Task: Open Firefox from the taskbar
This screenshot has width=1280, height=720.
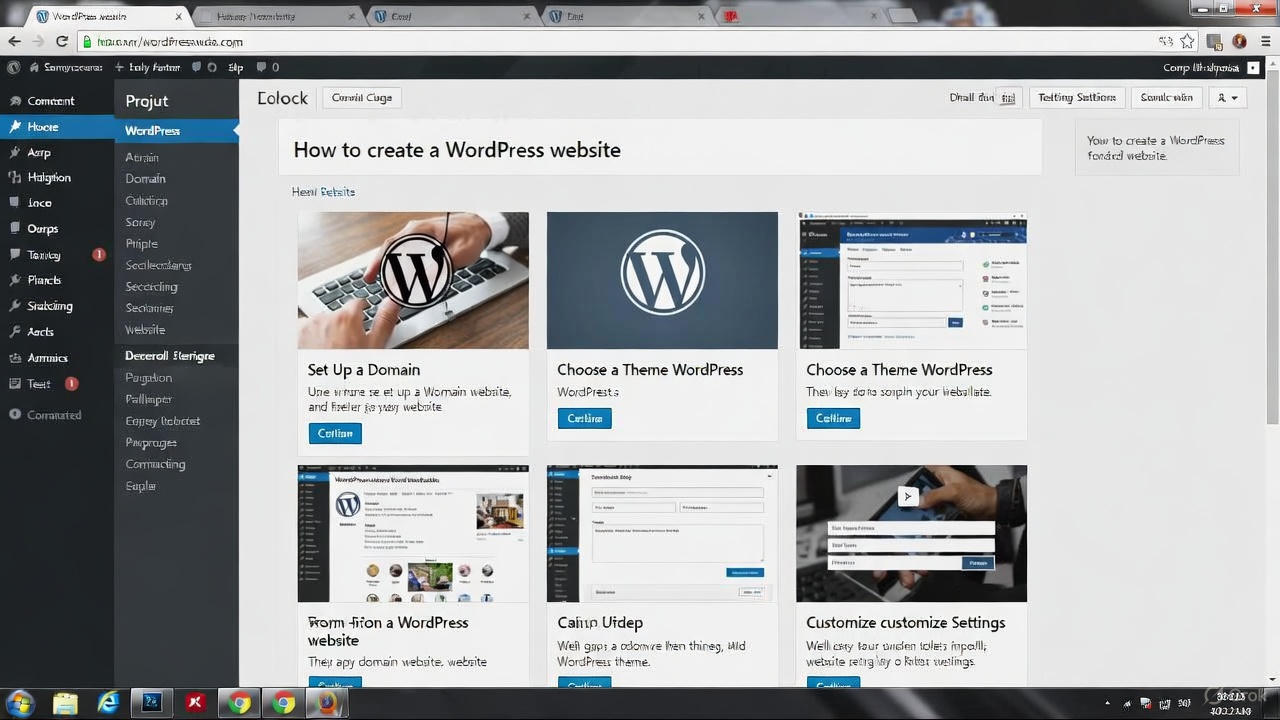Action: (327, 703)
